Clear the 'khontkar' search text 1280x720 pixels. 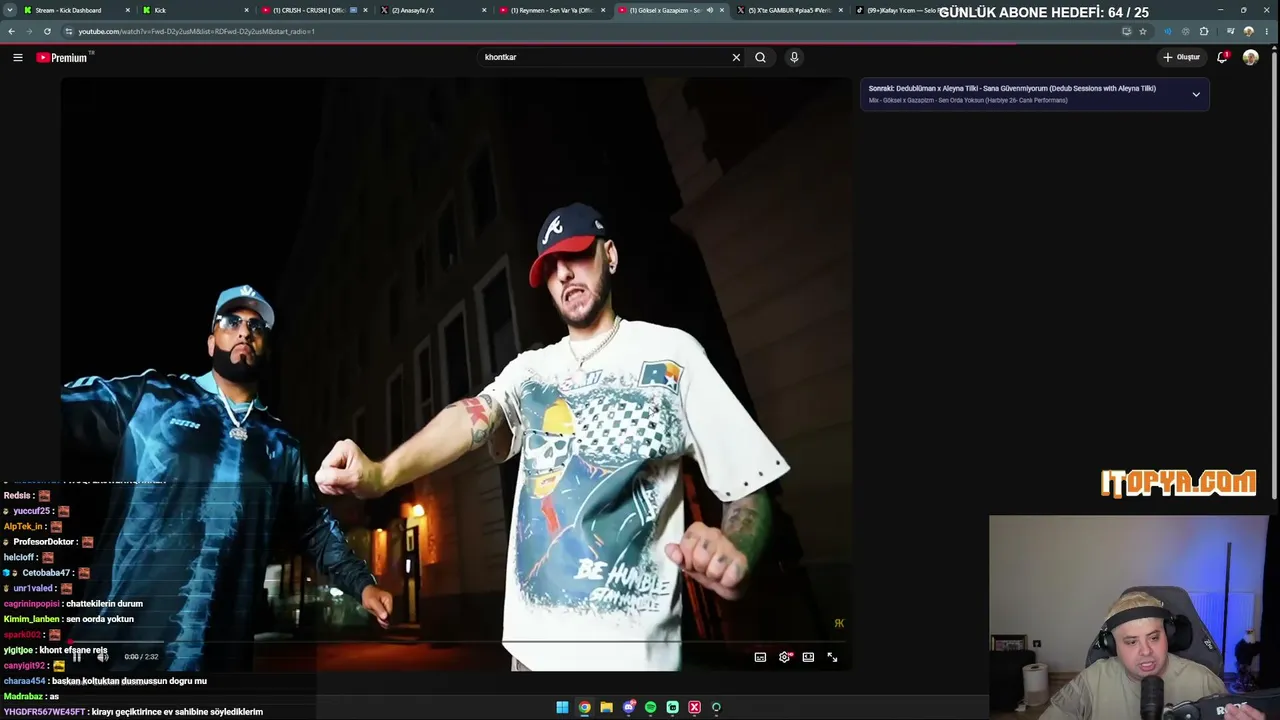(736, 57)
